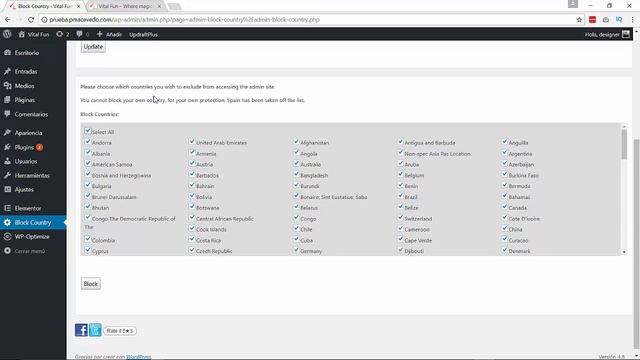The width and height of the screenshot is (640, 360).
Task: Uncheck the Germany checkbox
Action: point(296,250)
